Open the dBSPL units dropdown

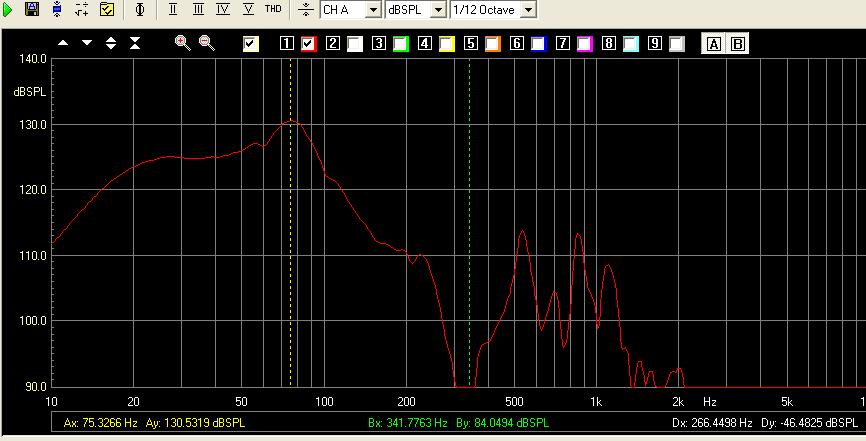pyautogui.click(x=438, y=10)
